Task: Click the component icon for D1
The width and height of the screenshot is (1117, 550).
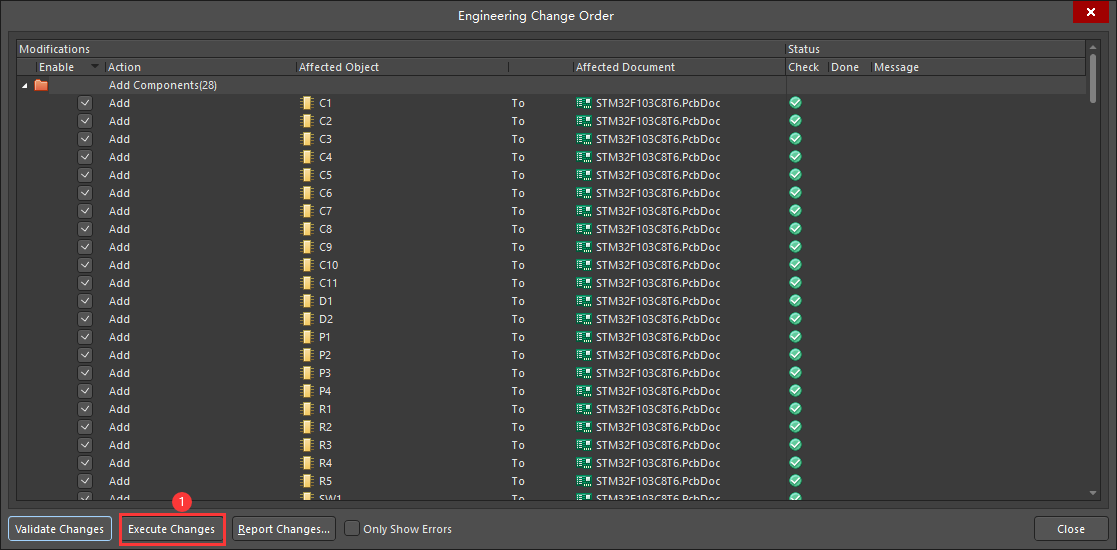Action: click(307, 301)
